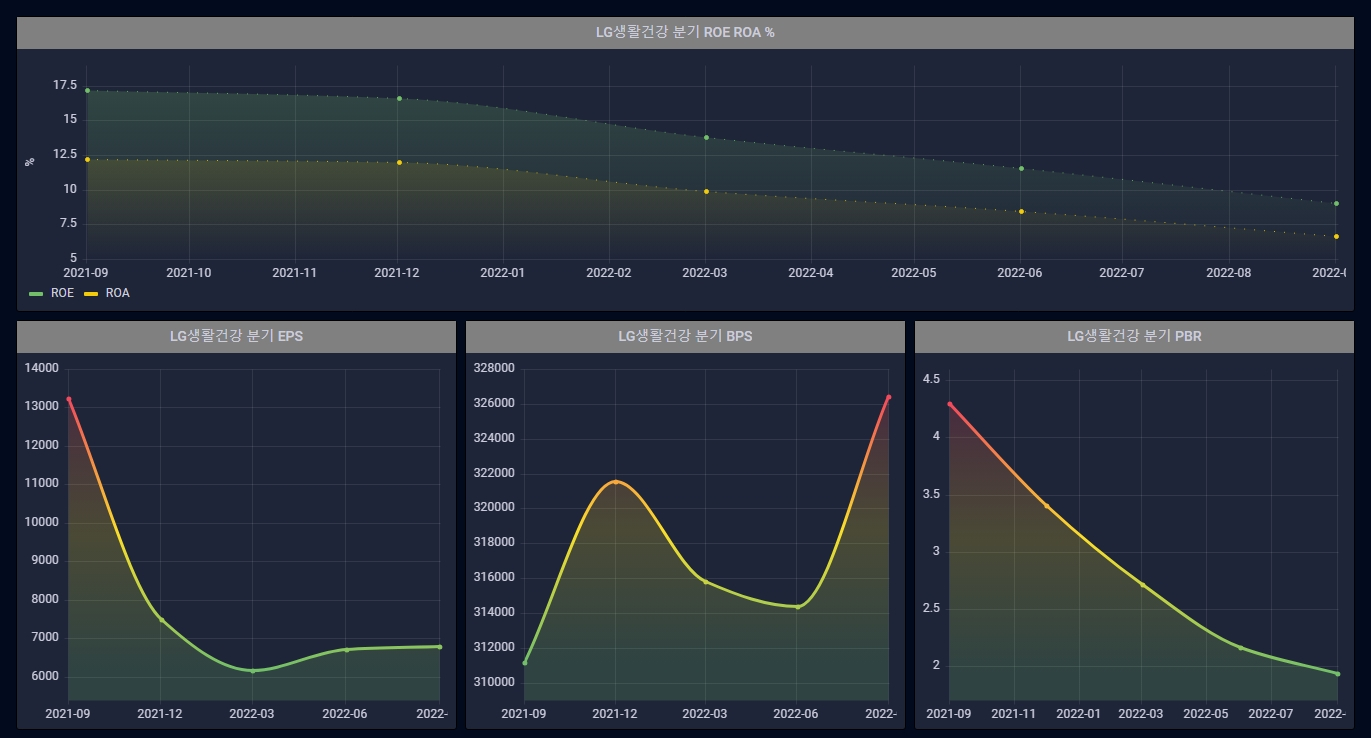Click the 2022-04 x-axis label in ROE ROA chart

(810, 272)
